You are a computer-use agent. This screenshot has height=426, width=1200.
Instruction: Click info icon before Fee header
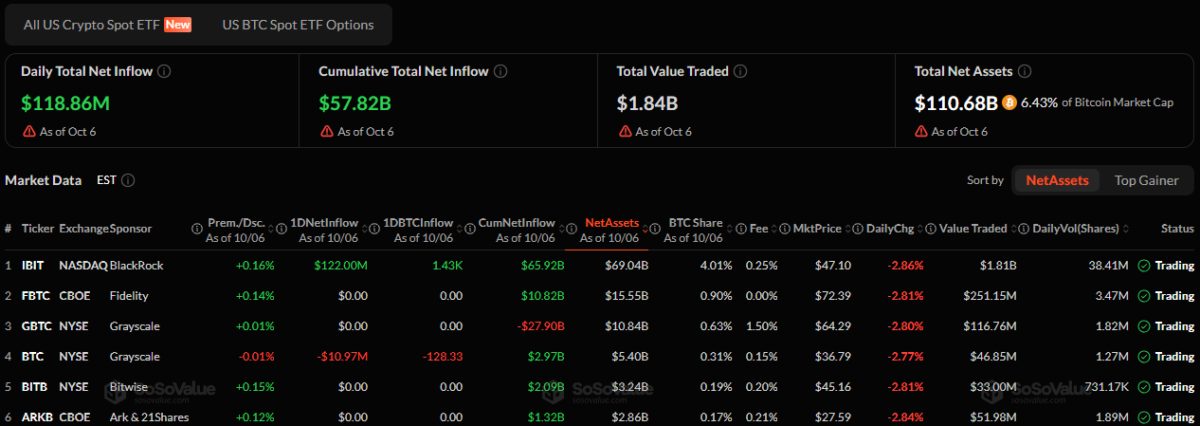(x=741, y=229)
